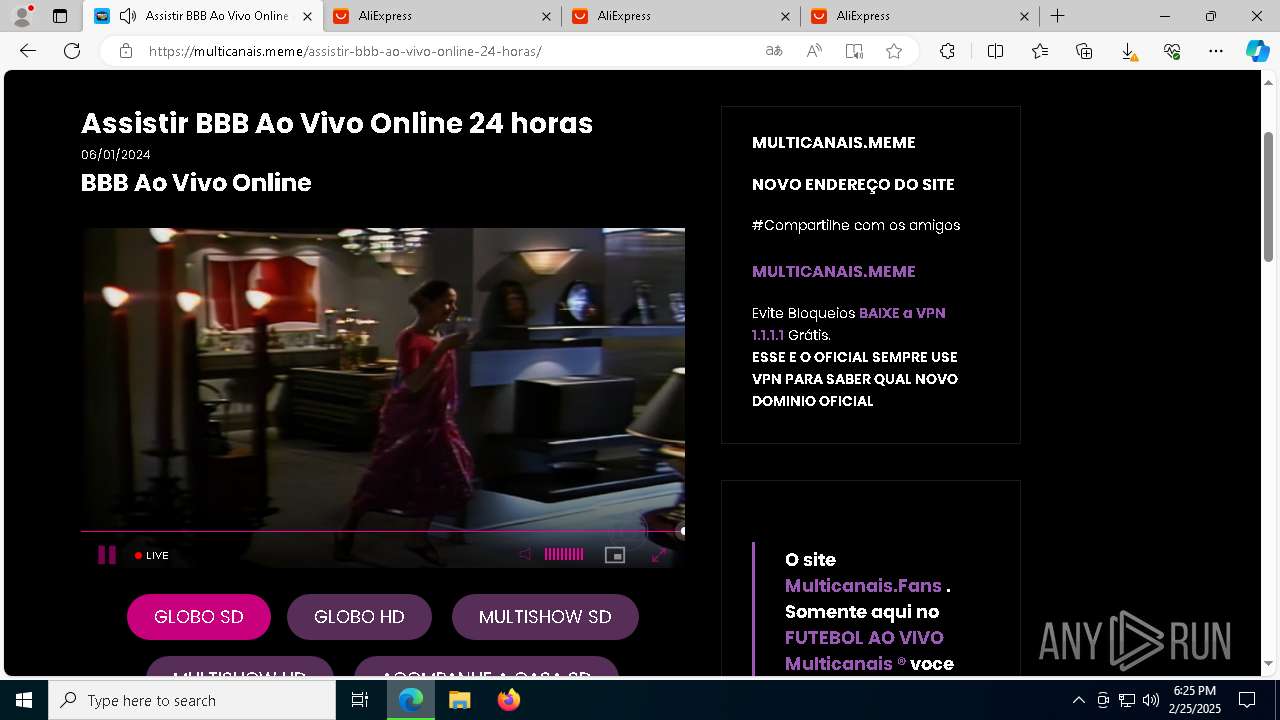Open the browser profile icon

point(22,15)
